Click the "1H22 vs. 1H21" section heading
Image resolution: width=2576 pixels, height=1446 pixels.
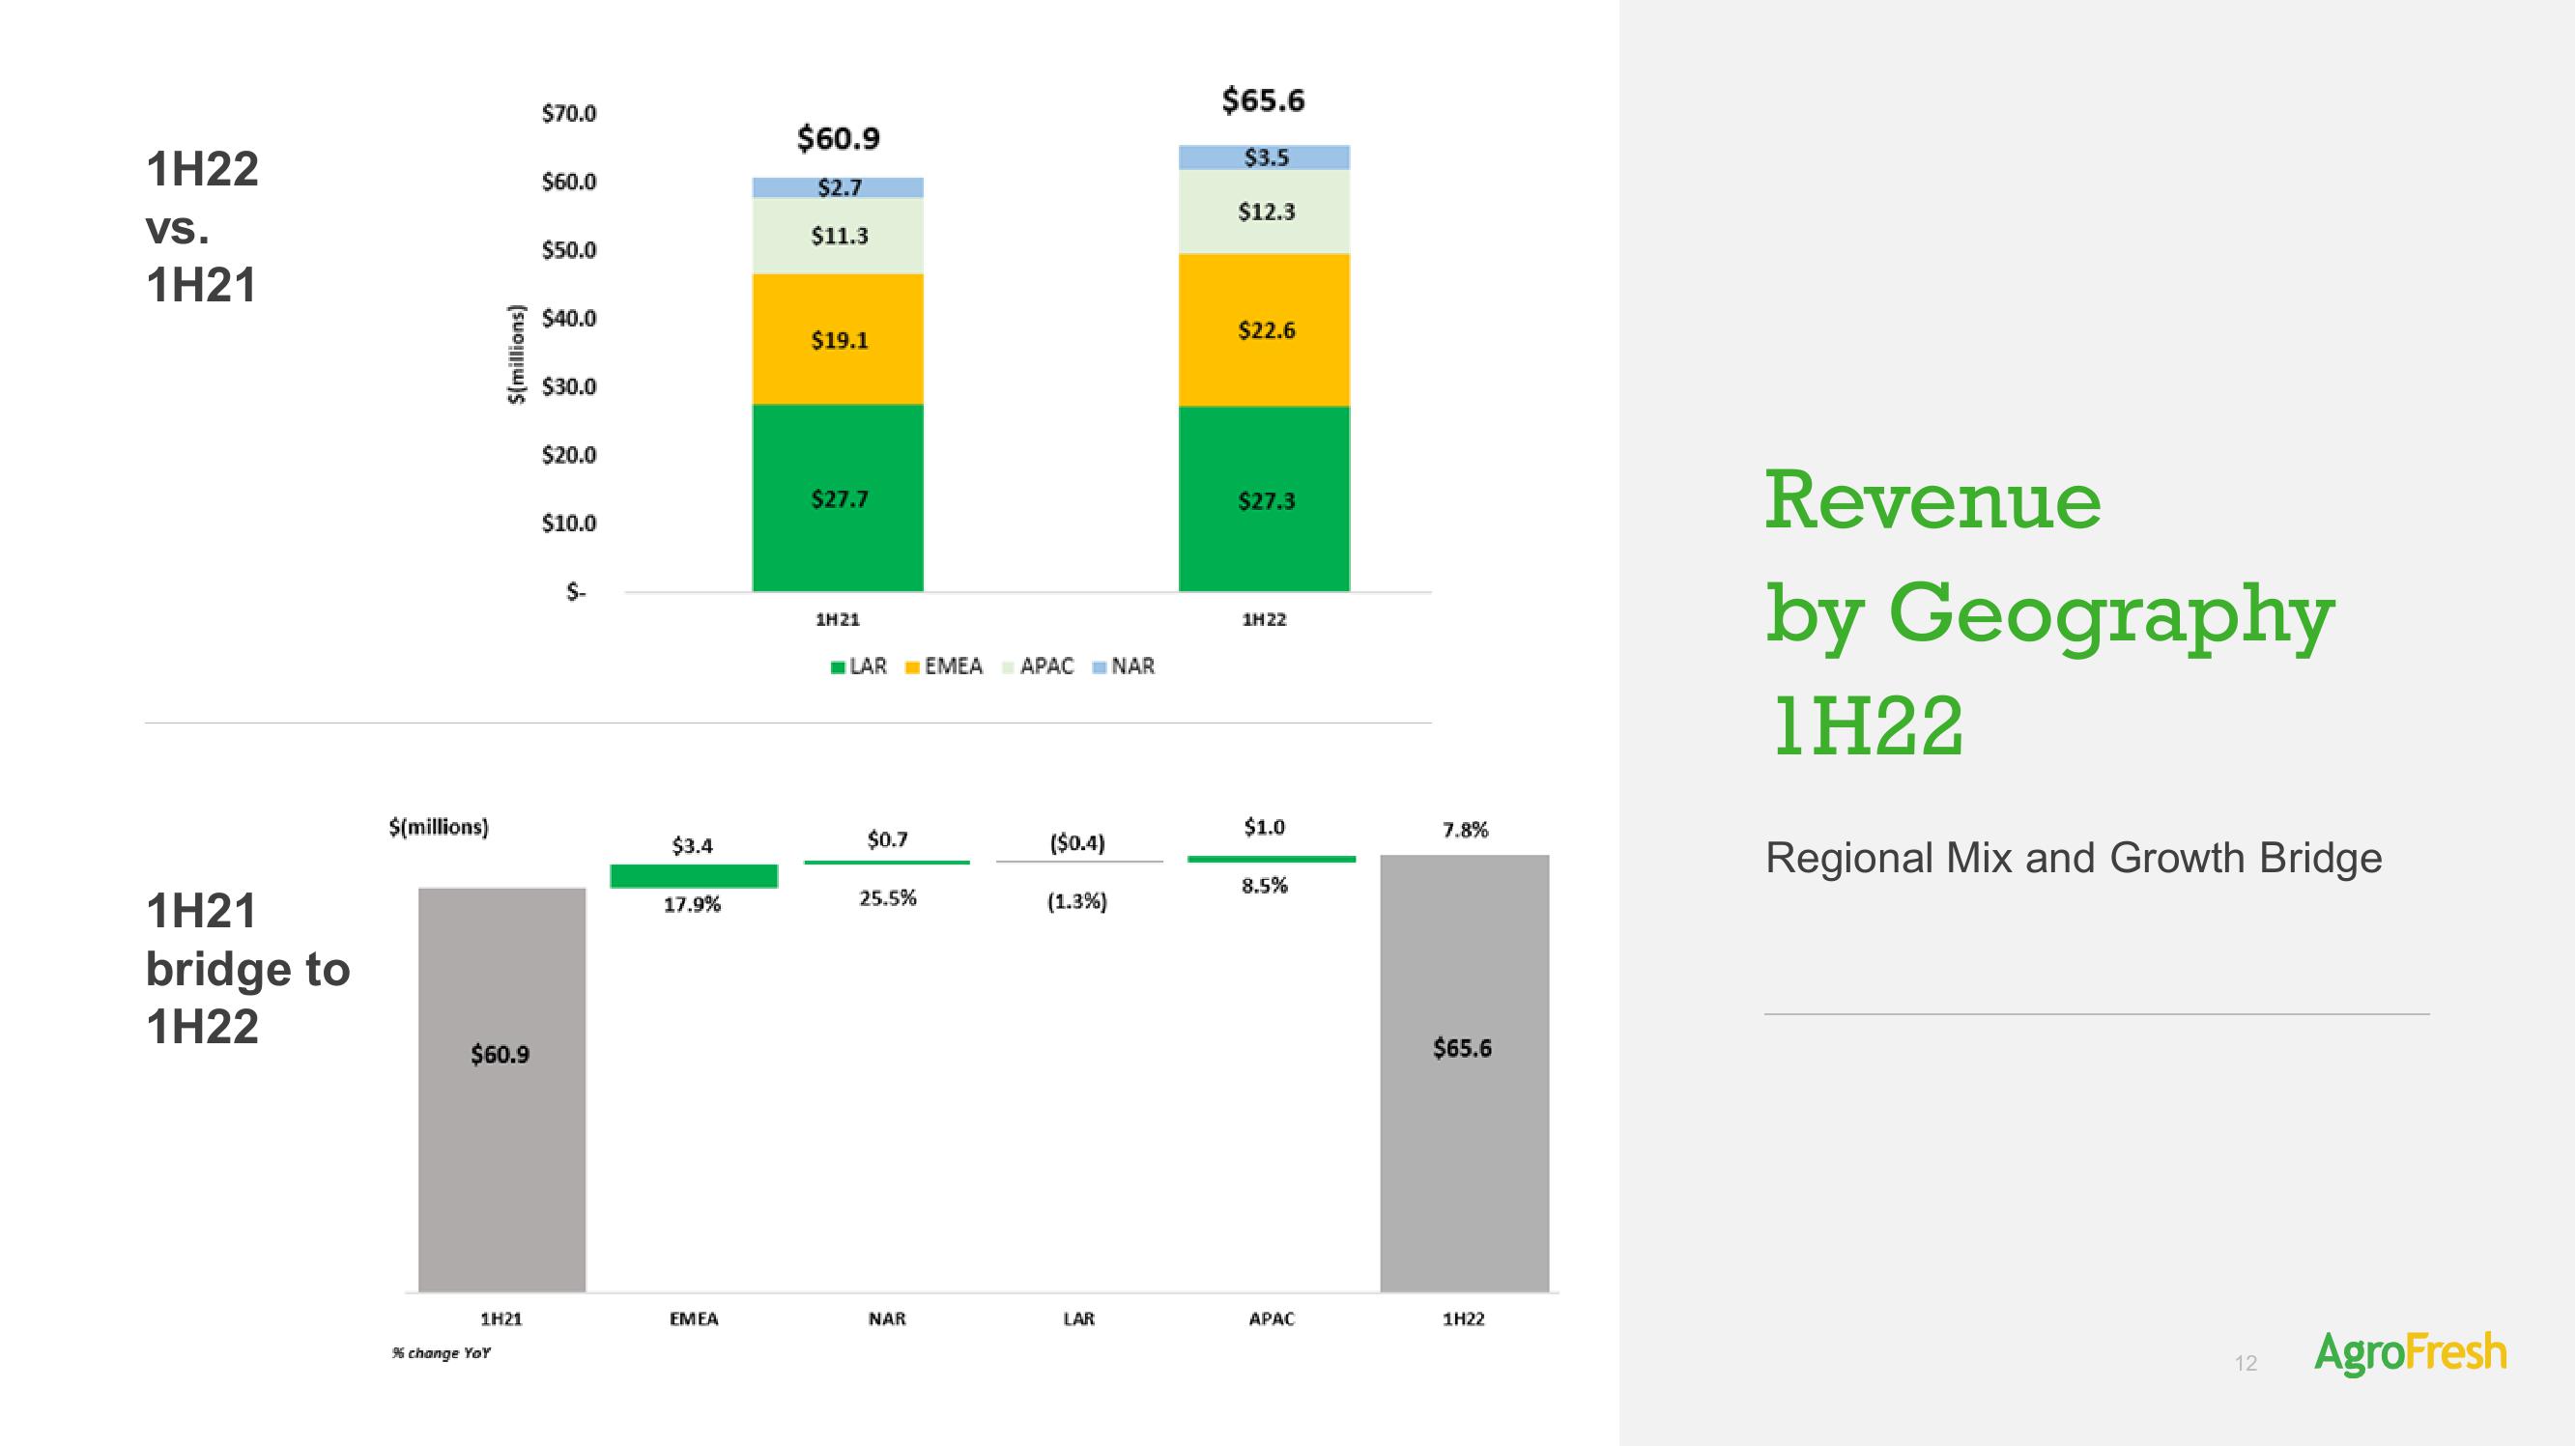(202, 227)
